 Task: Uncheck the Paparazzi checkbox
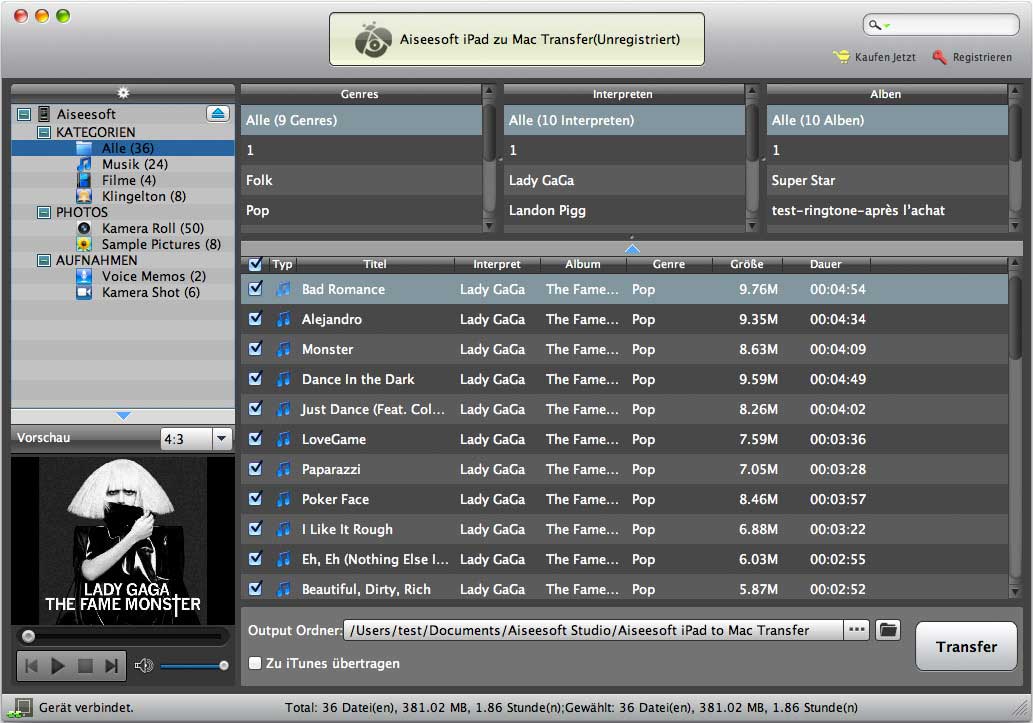pyautogui.click(x=256, y=469)
